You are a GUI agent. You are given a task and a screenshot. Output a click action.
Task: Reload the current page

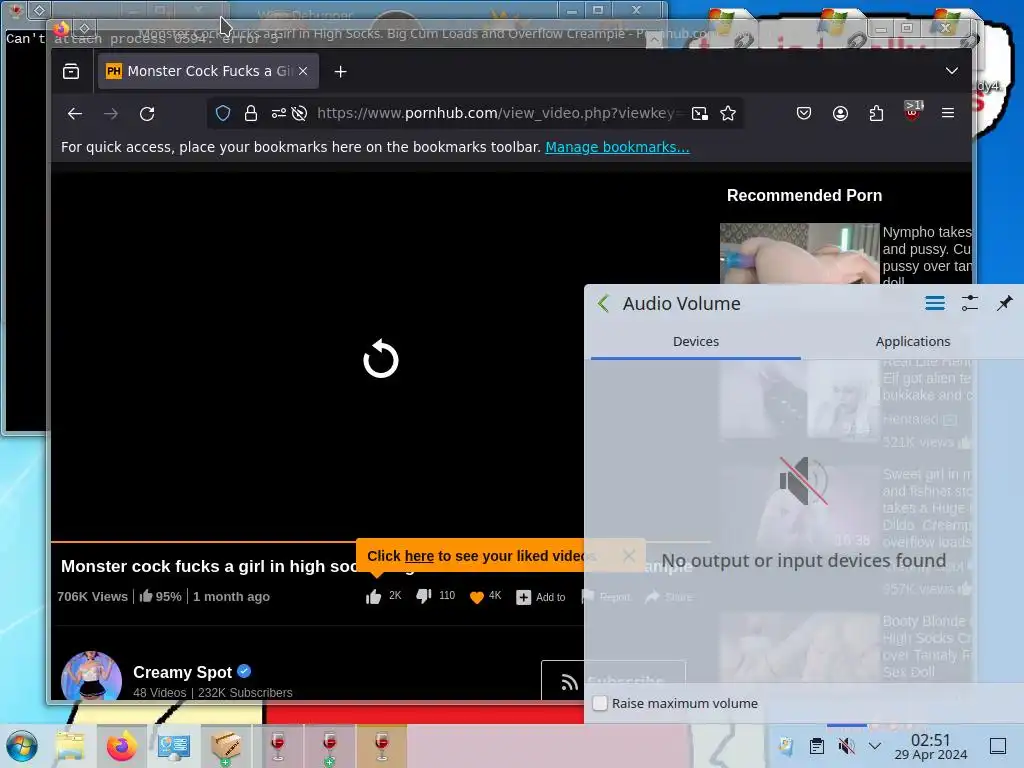[x=147, y=114]
